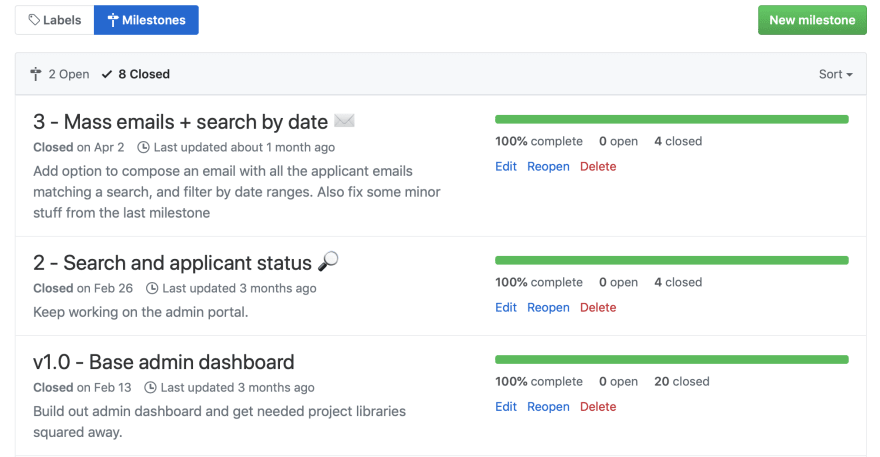This screenshot has width=880, height=457.
Task: Reopen the Mass emails milestone
Action: point(548,166)
